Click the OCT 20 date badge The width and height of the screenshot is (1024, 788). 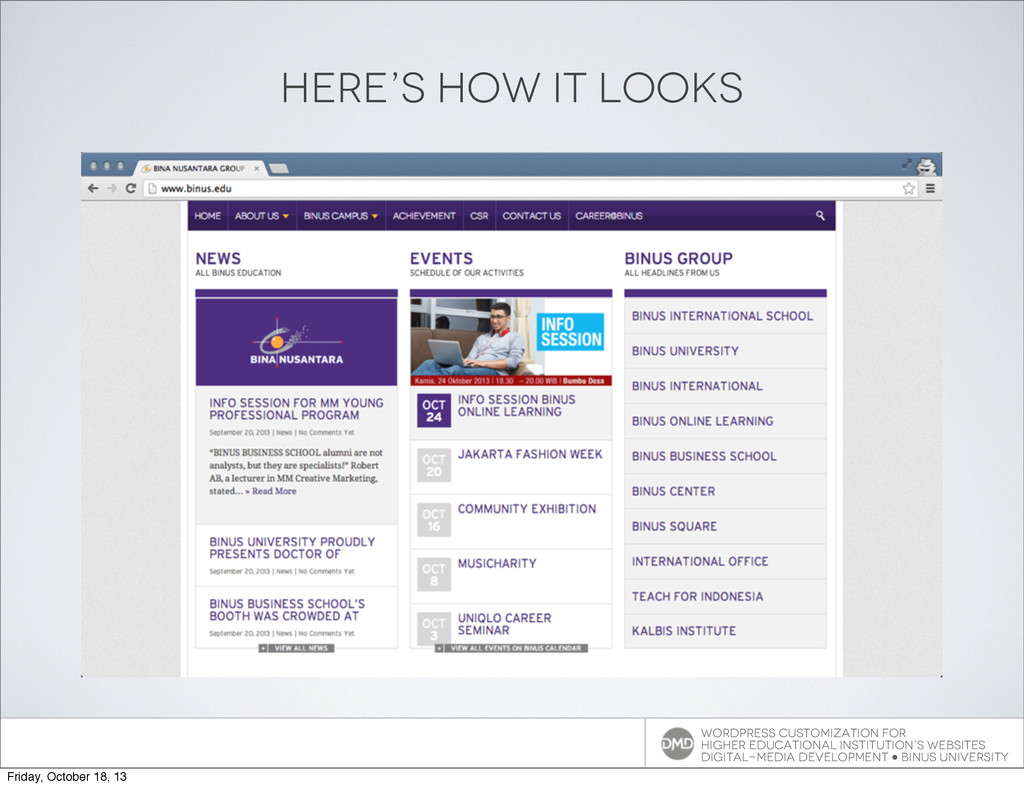pyautogui.click(x=434, y=465)
